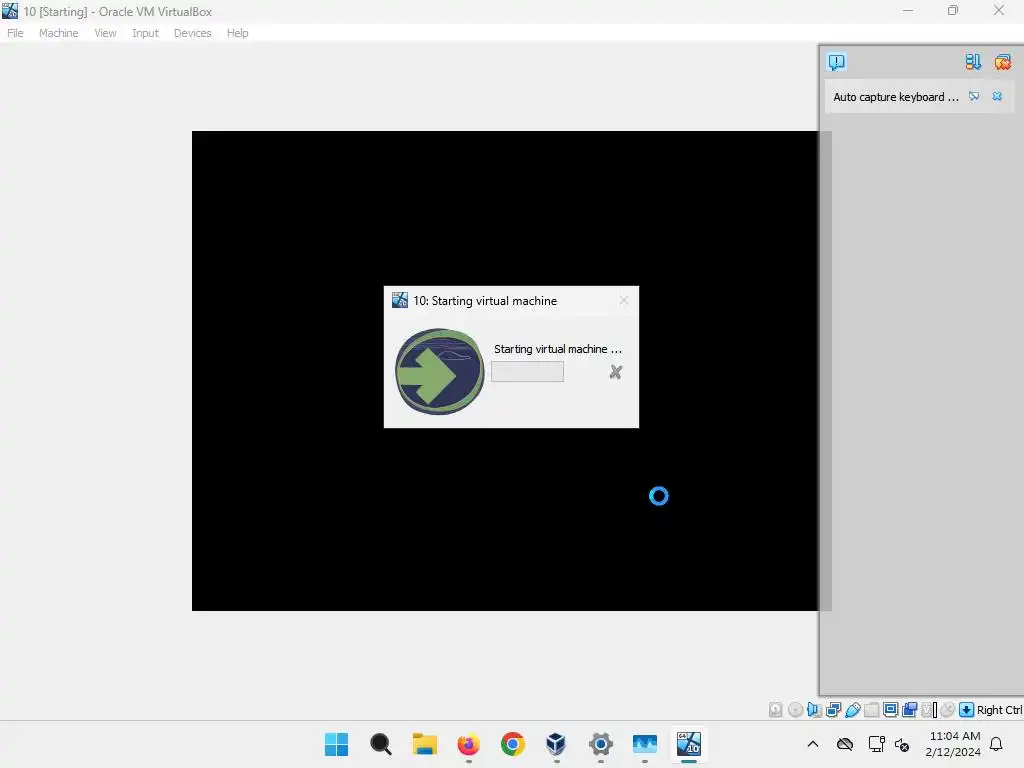
Task: Click the crossed-out cloud tray icon
Action: click(845, 744)
